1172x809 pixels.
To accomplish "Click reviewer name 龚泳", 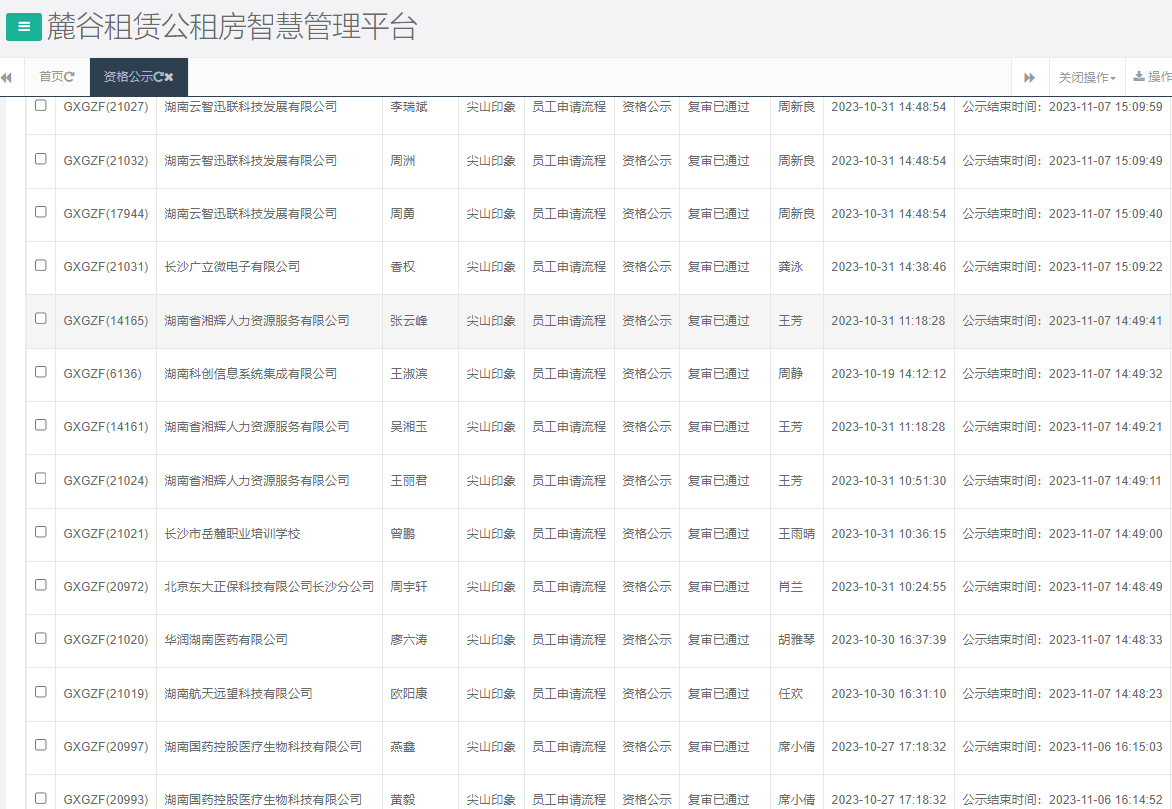I will click(791, 267).
